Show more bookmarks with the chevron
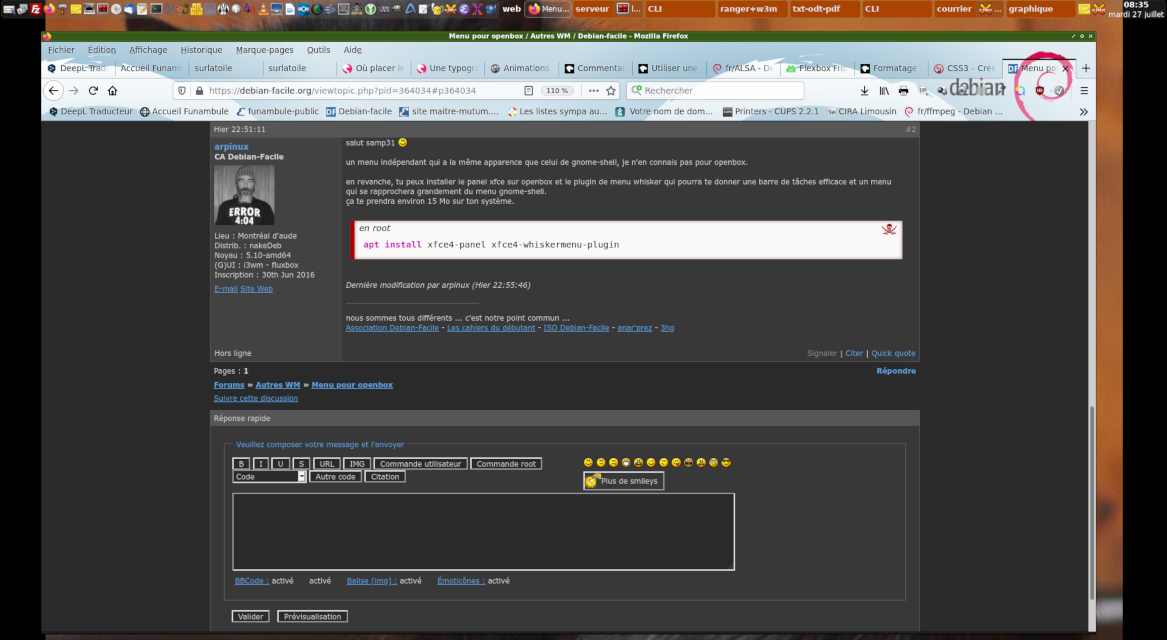Viewport: 1167px width, 640px height. 1083,112
